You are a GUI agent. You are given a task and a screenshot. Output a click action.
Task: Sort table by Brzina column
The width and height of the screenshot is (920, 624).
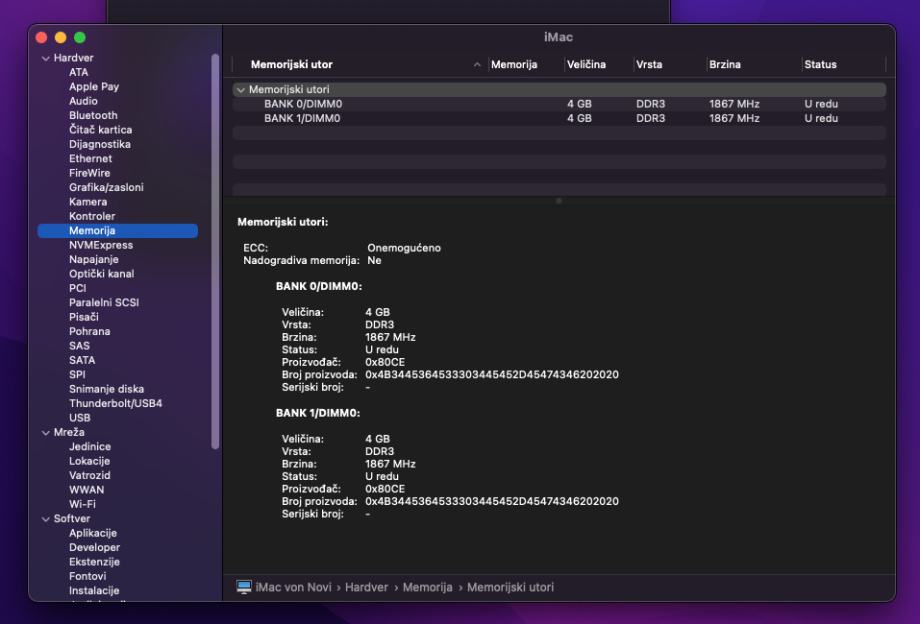(725, 65)
